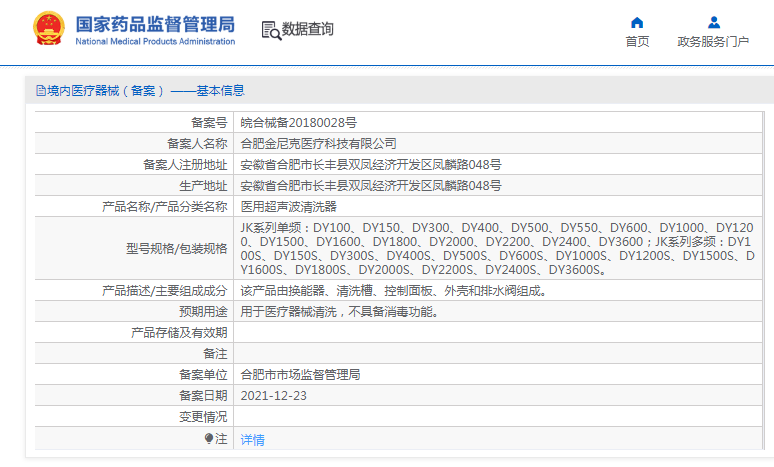The image size is (774, 467).
Task: Click the 备案人名称 row label
Action: 197,144
